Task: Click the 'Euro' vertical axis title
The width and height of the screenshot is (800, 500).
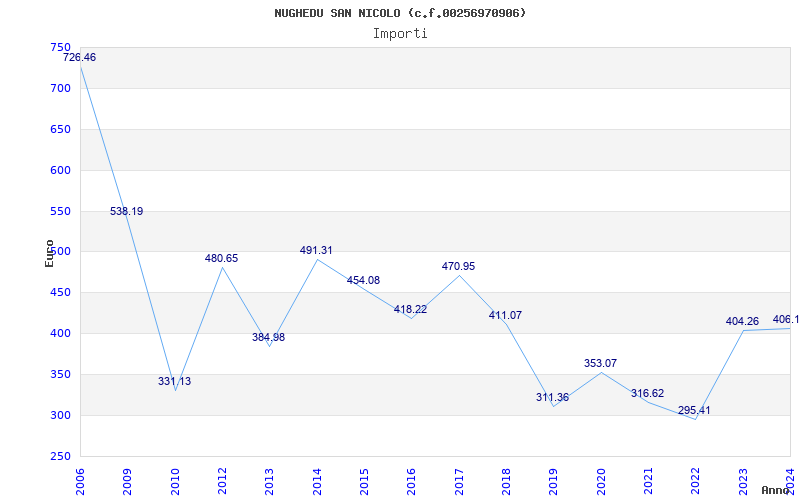Action: point(49,253)
